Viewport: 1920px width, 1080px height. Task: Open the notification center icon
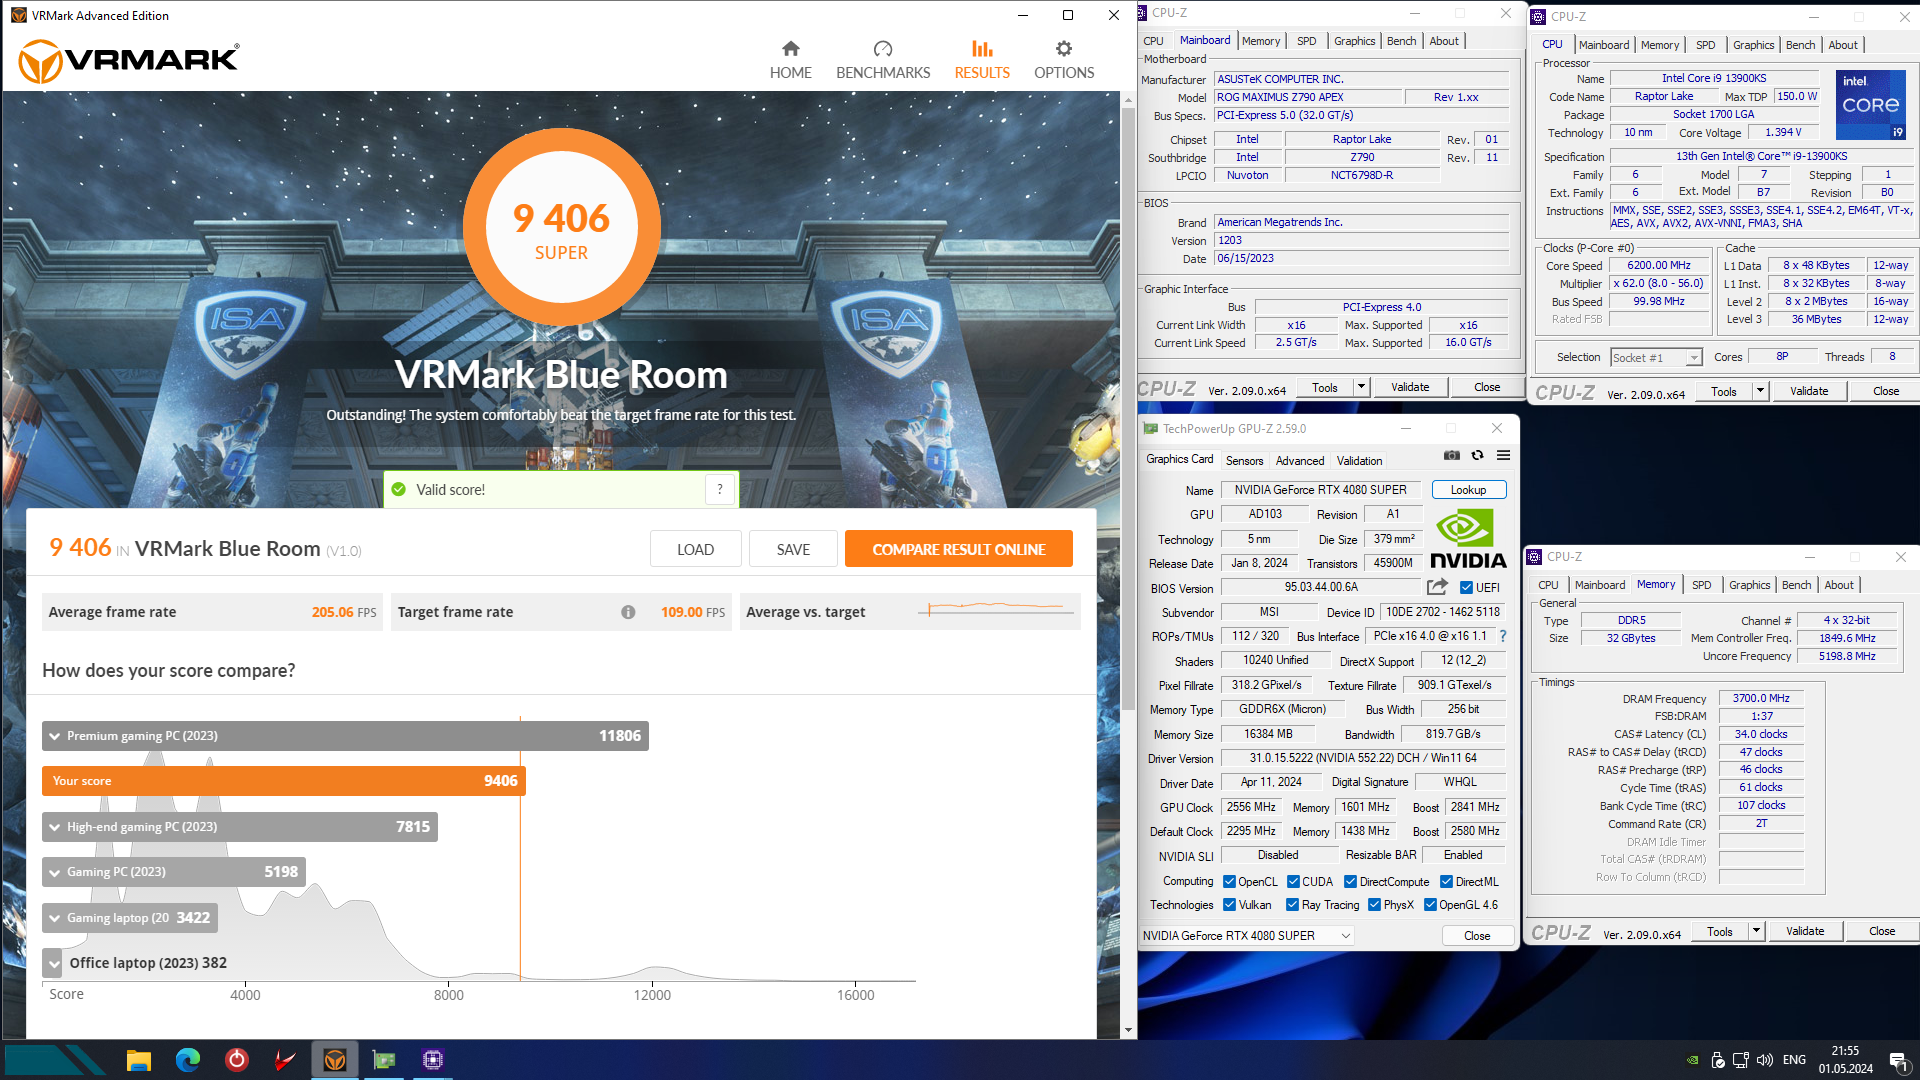click(x=1897, y=1060)
